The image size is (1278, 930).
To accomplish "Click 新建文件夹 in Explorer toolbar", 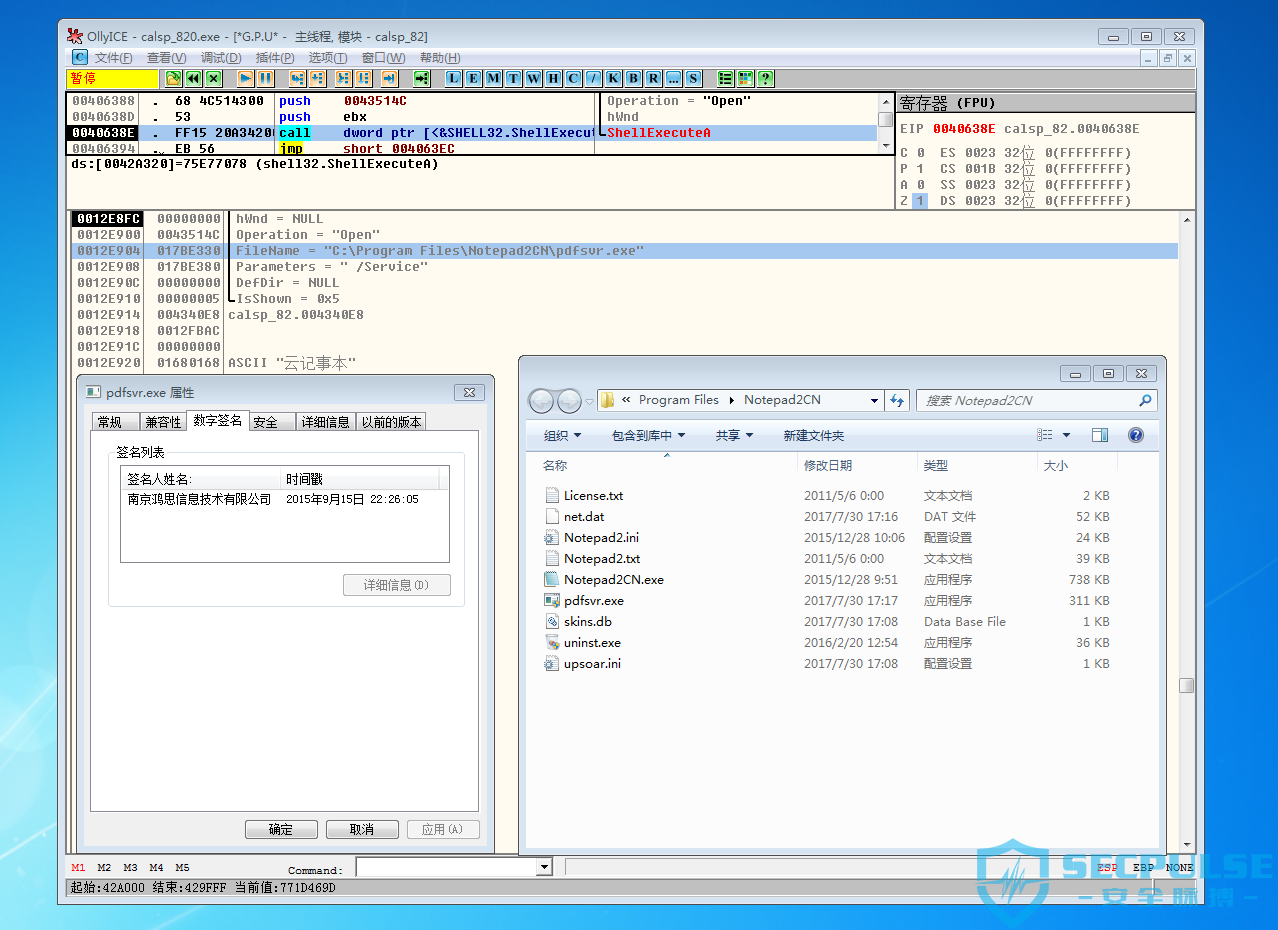I will point(814,436).
